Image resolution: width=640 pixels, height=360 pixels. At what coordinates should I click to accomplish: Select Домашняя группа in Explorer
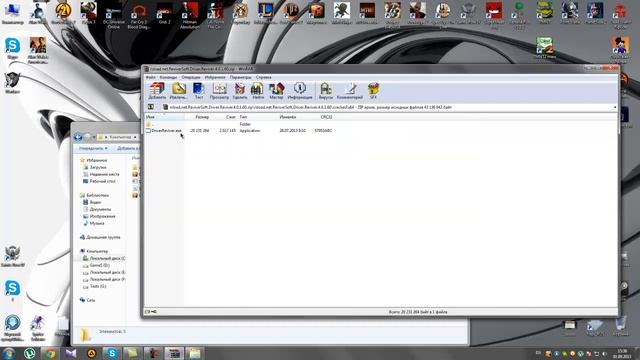click(100, 238)
